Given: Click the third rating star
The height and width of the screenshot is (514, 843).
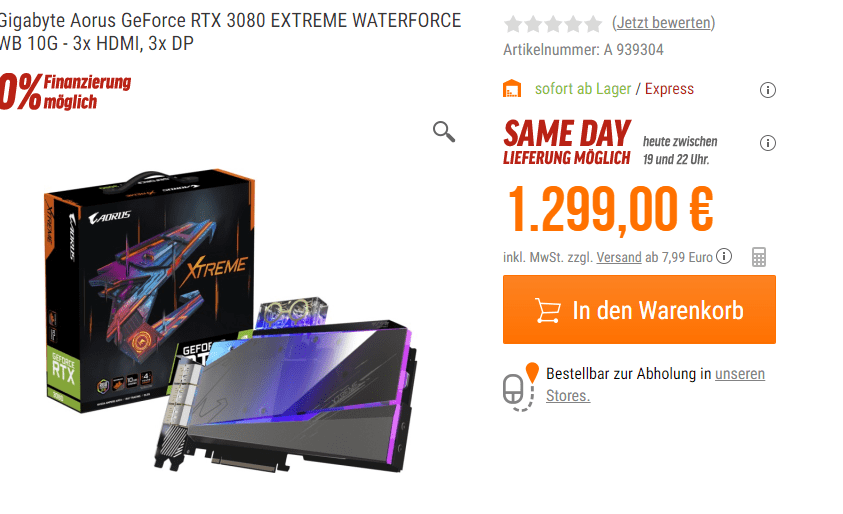Looking at the screenshot, I should point(553,24).
